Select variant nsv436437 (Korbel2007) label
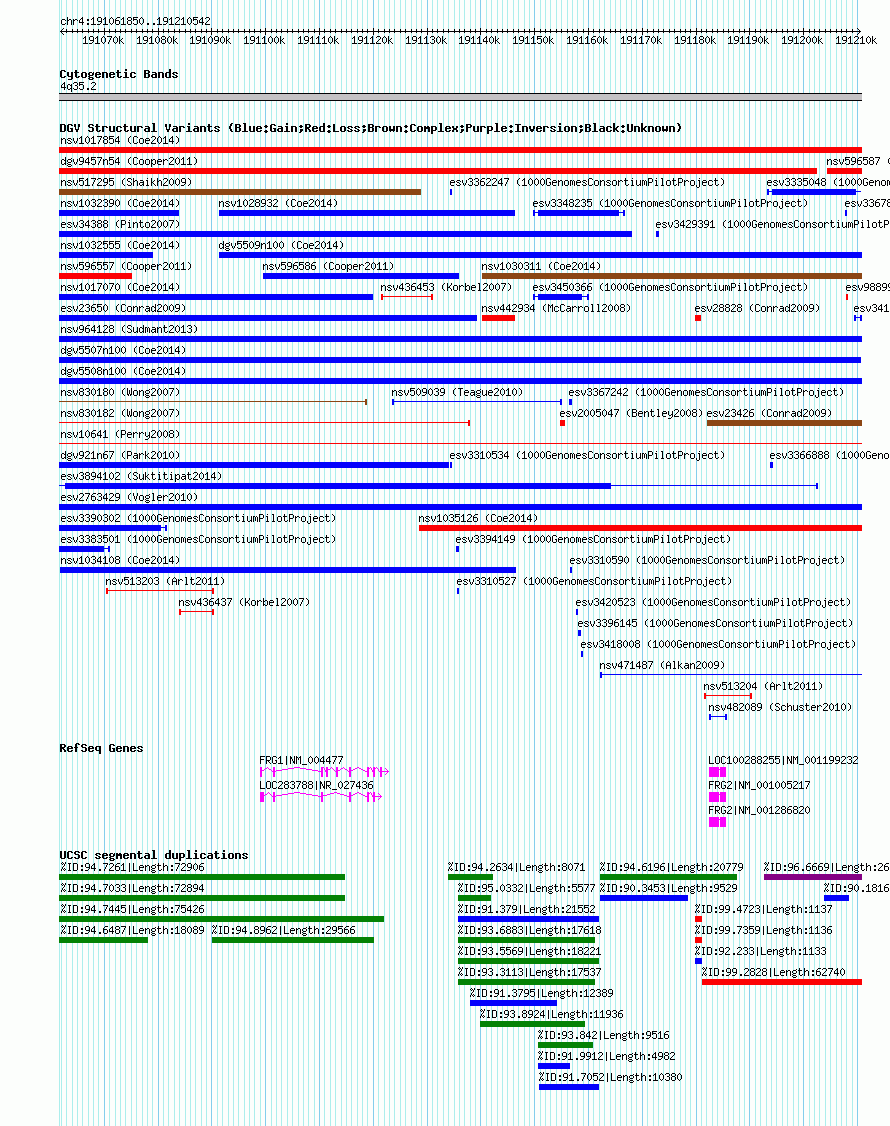This screenshot has height=1126, width=890. tap(244, 602)
